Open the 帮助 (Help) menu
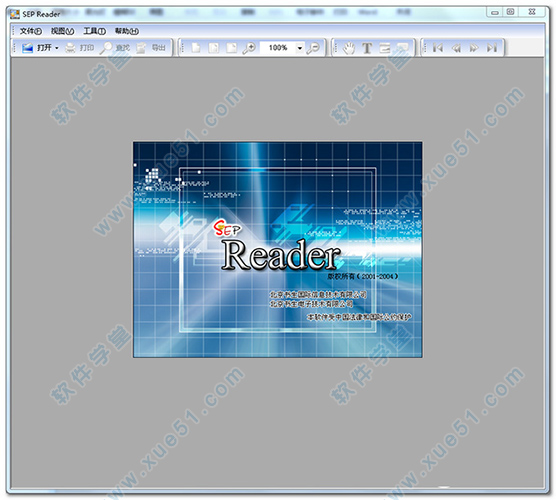Viewport: 556px width, 500px height. point(127,31)
